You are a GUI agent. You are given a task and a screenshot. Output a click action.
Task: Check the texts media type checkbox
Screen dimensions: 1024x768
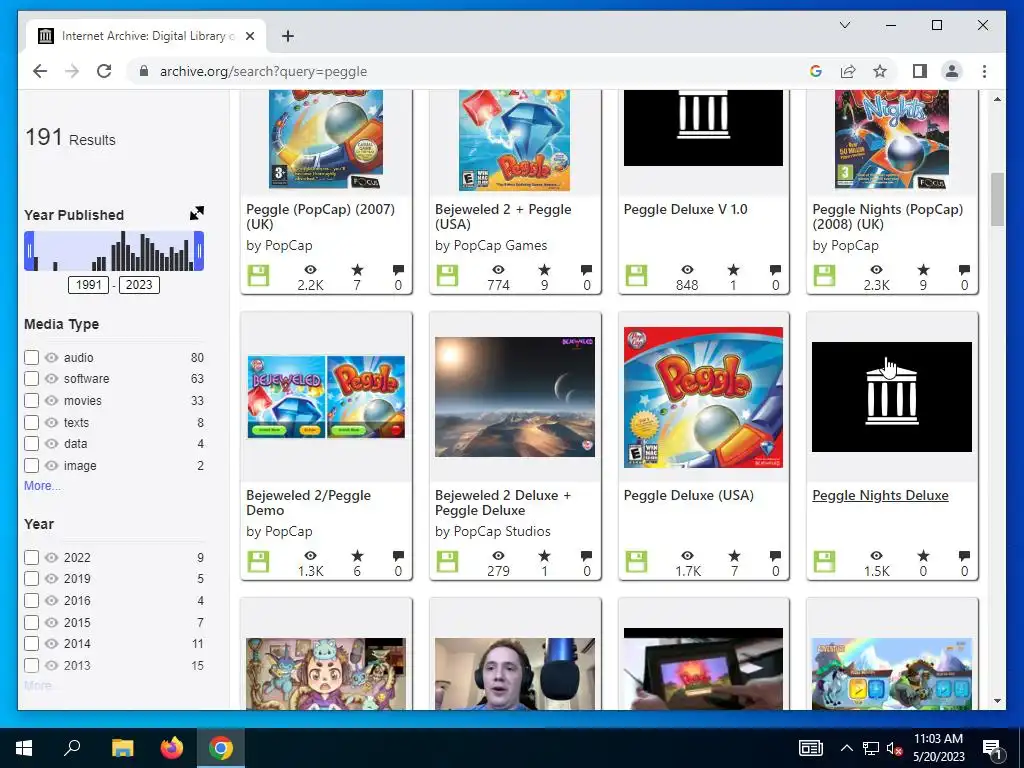click(31, 423)
